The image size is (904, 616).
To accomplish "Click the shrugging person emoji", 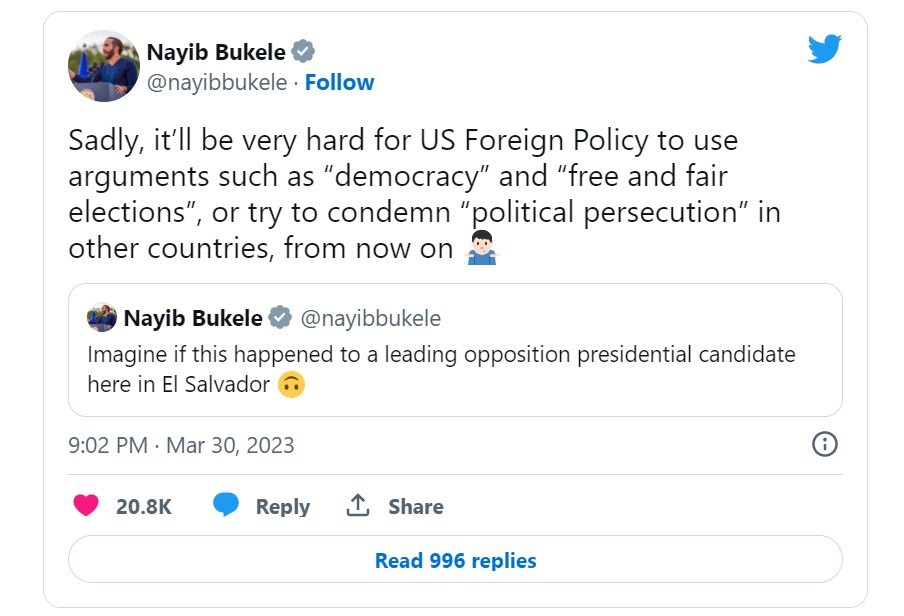I will [481, 247].
